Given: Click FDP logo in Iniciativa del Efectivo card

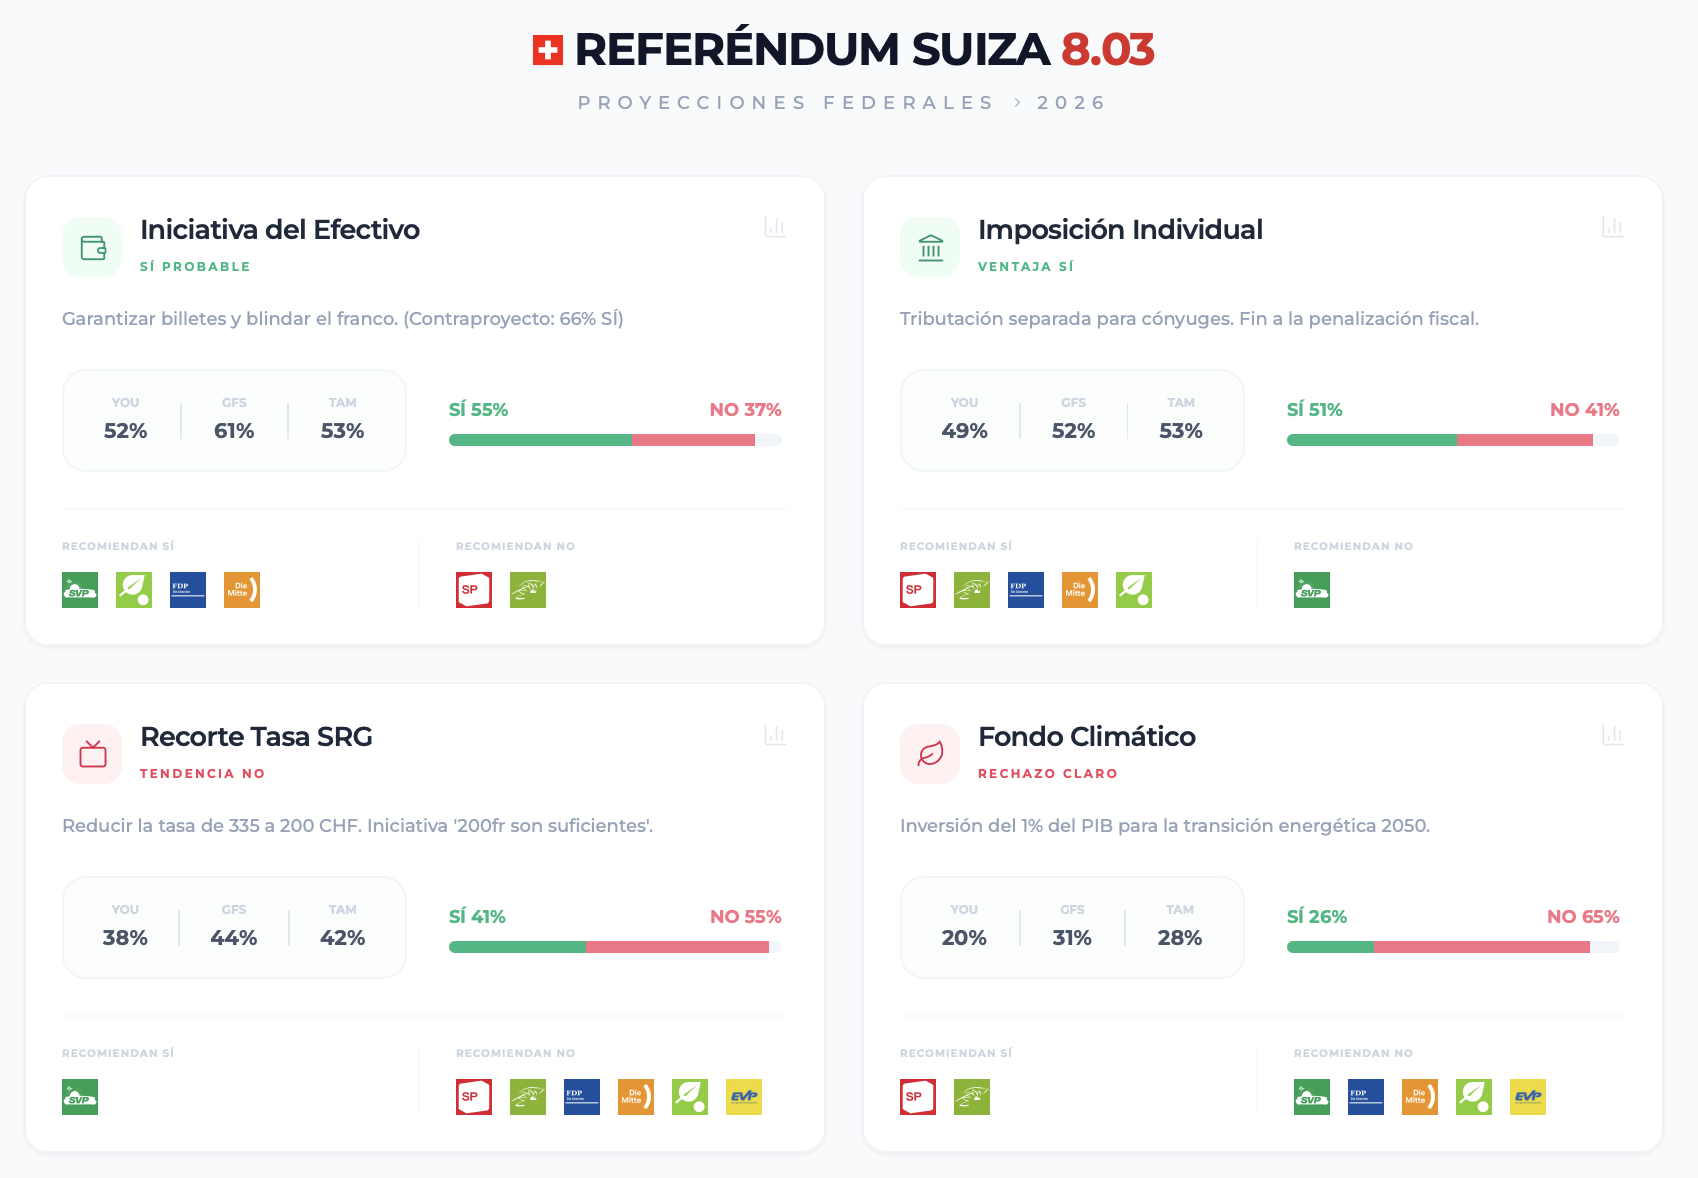Looking at the screenshot, I should coord(187,590).
